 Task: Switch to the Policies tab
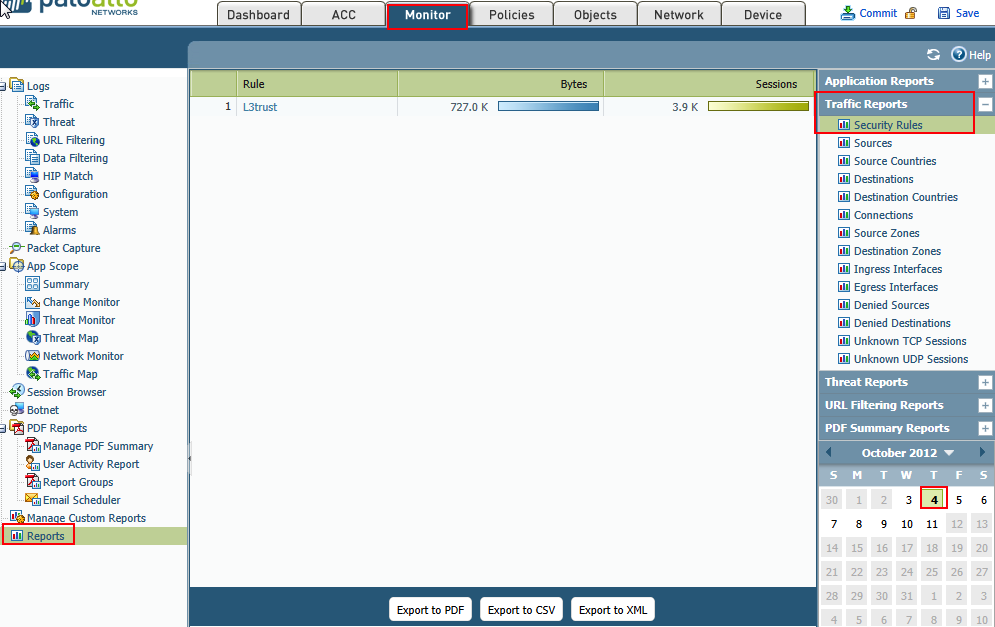pos(511,14)
